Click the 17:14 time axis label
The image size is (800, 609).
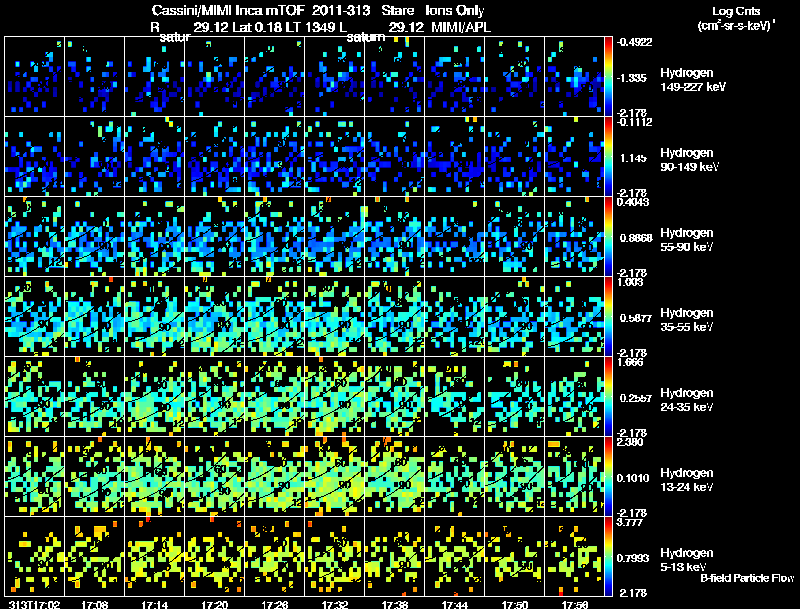[155, 604]
